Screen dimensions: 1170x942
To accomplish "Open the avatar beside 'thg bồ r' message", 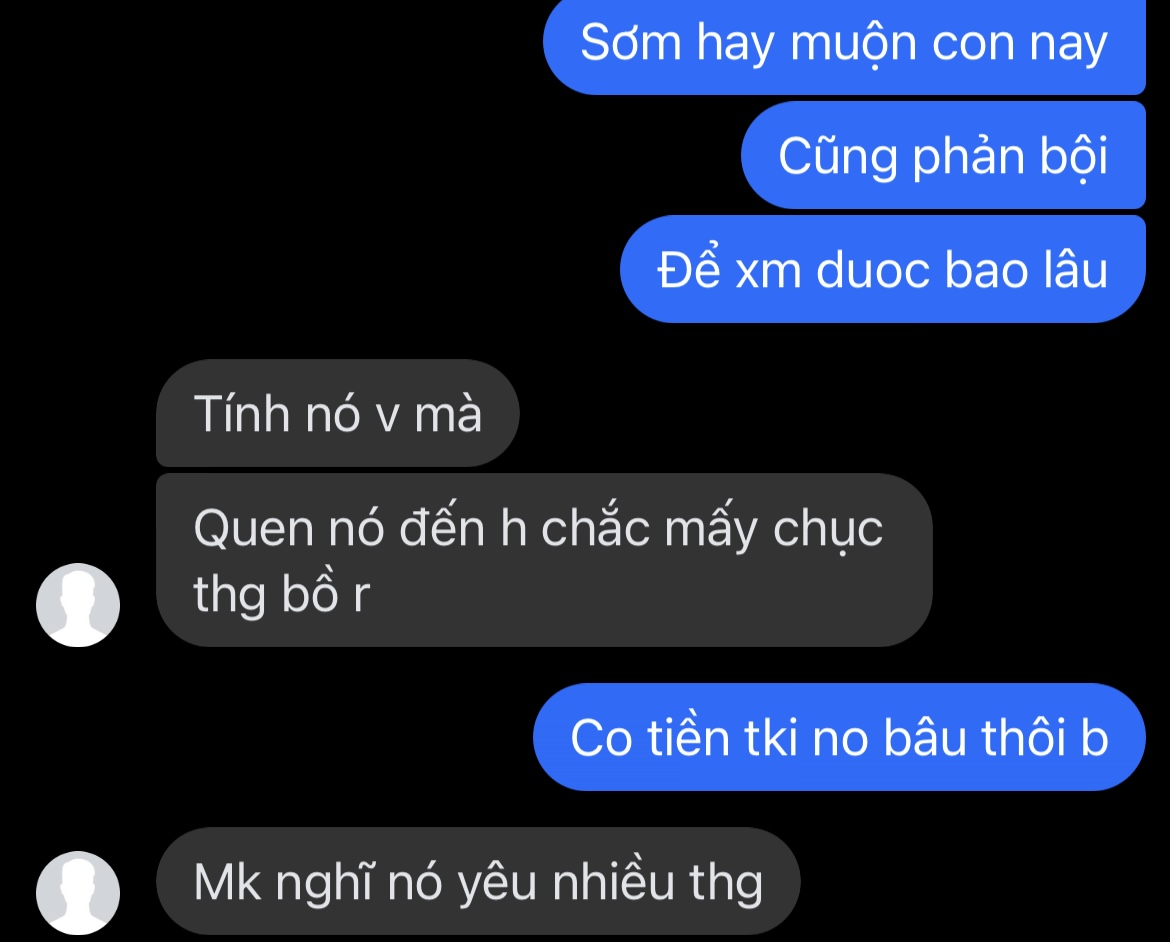I will [78, 605].
